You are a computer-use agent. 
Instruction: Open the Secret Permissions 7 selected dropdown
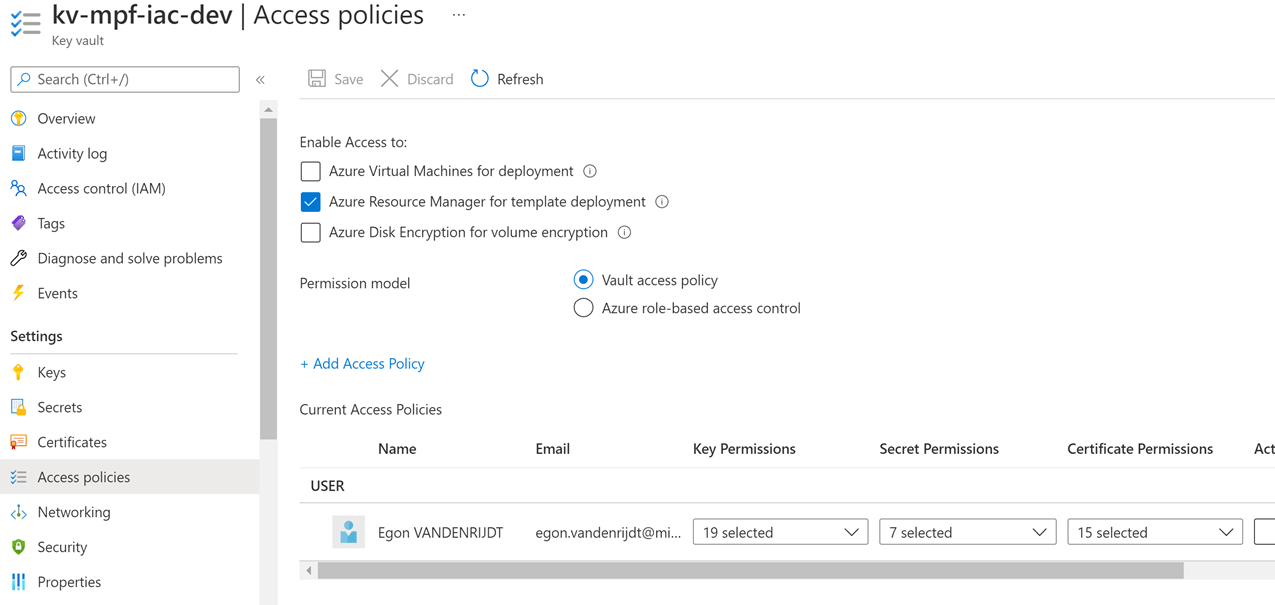click(x=967, y=533)
